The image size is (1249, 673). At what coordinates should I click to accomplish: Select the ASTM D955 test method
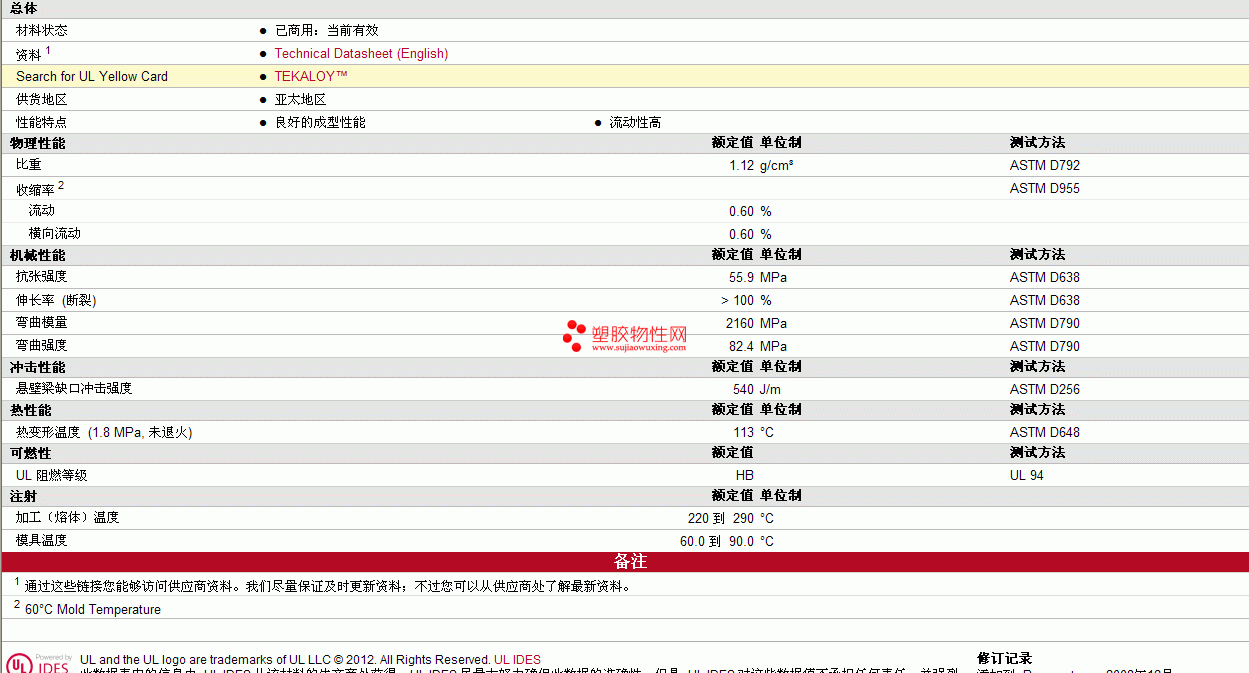(1045, 189)
